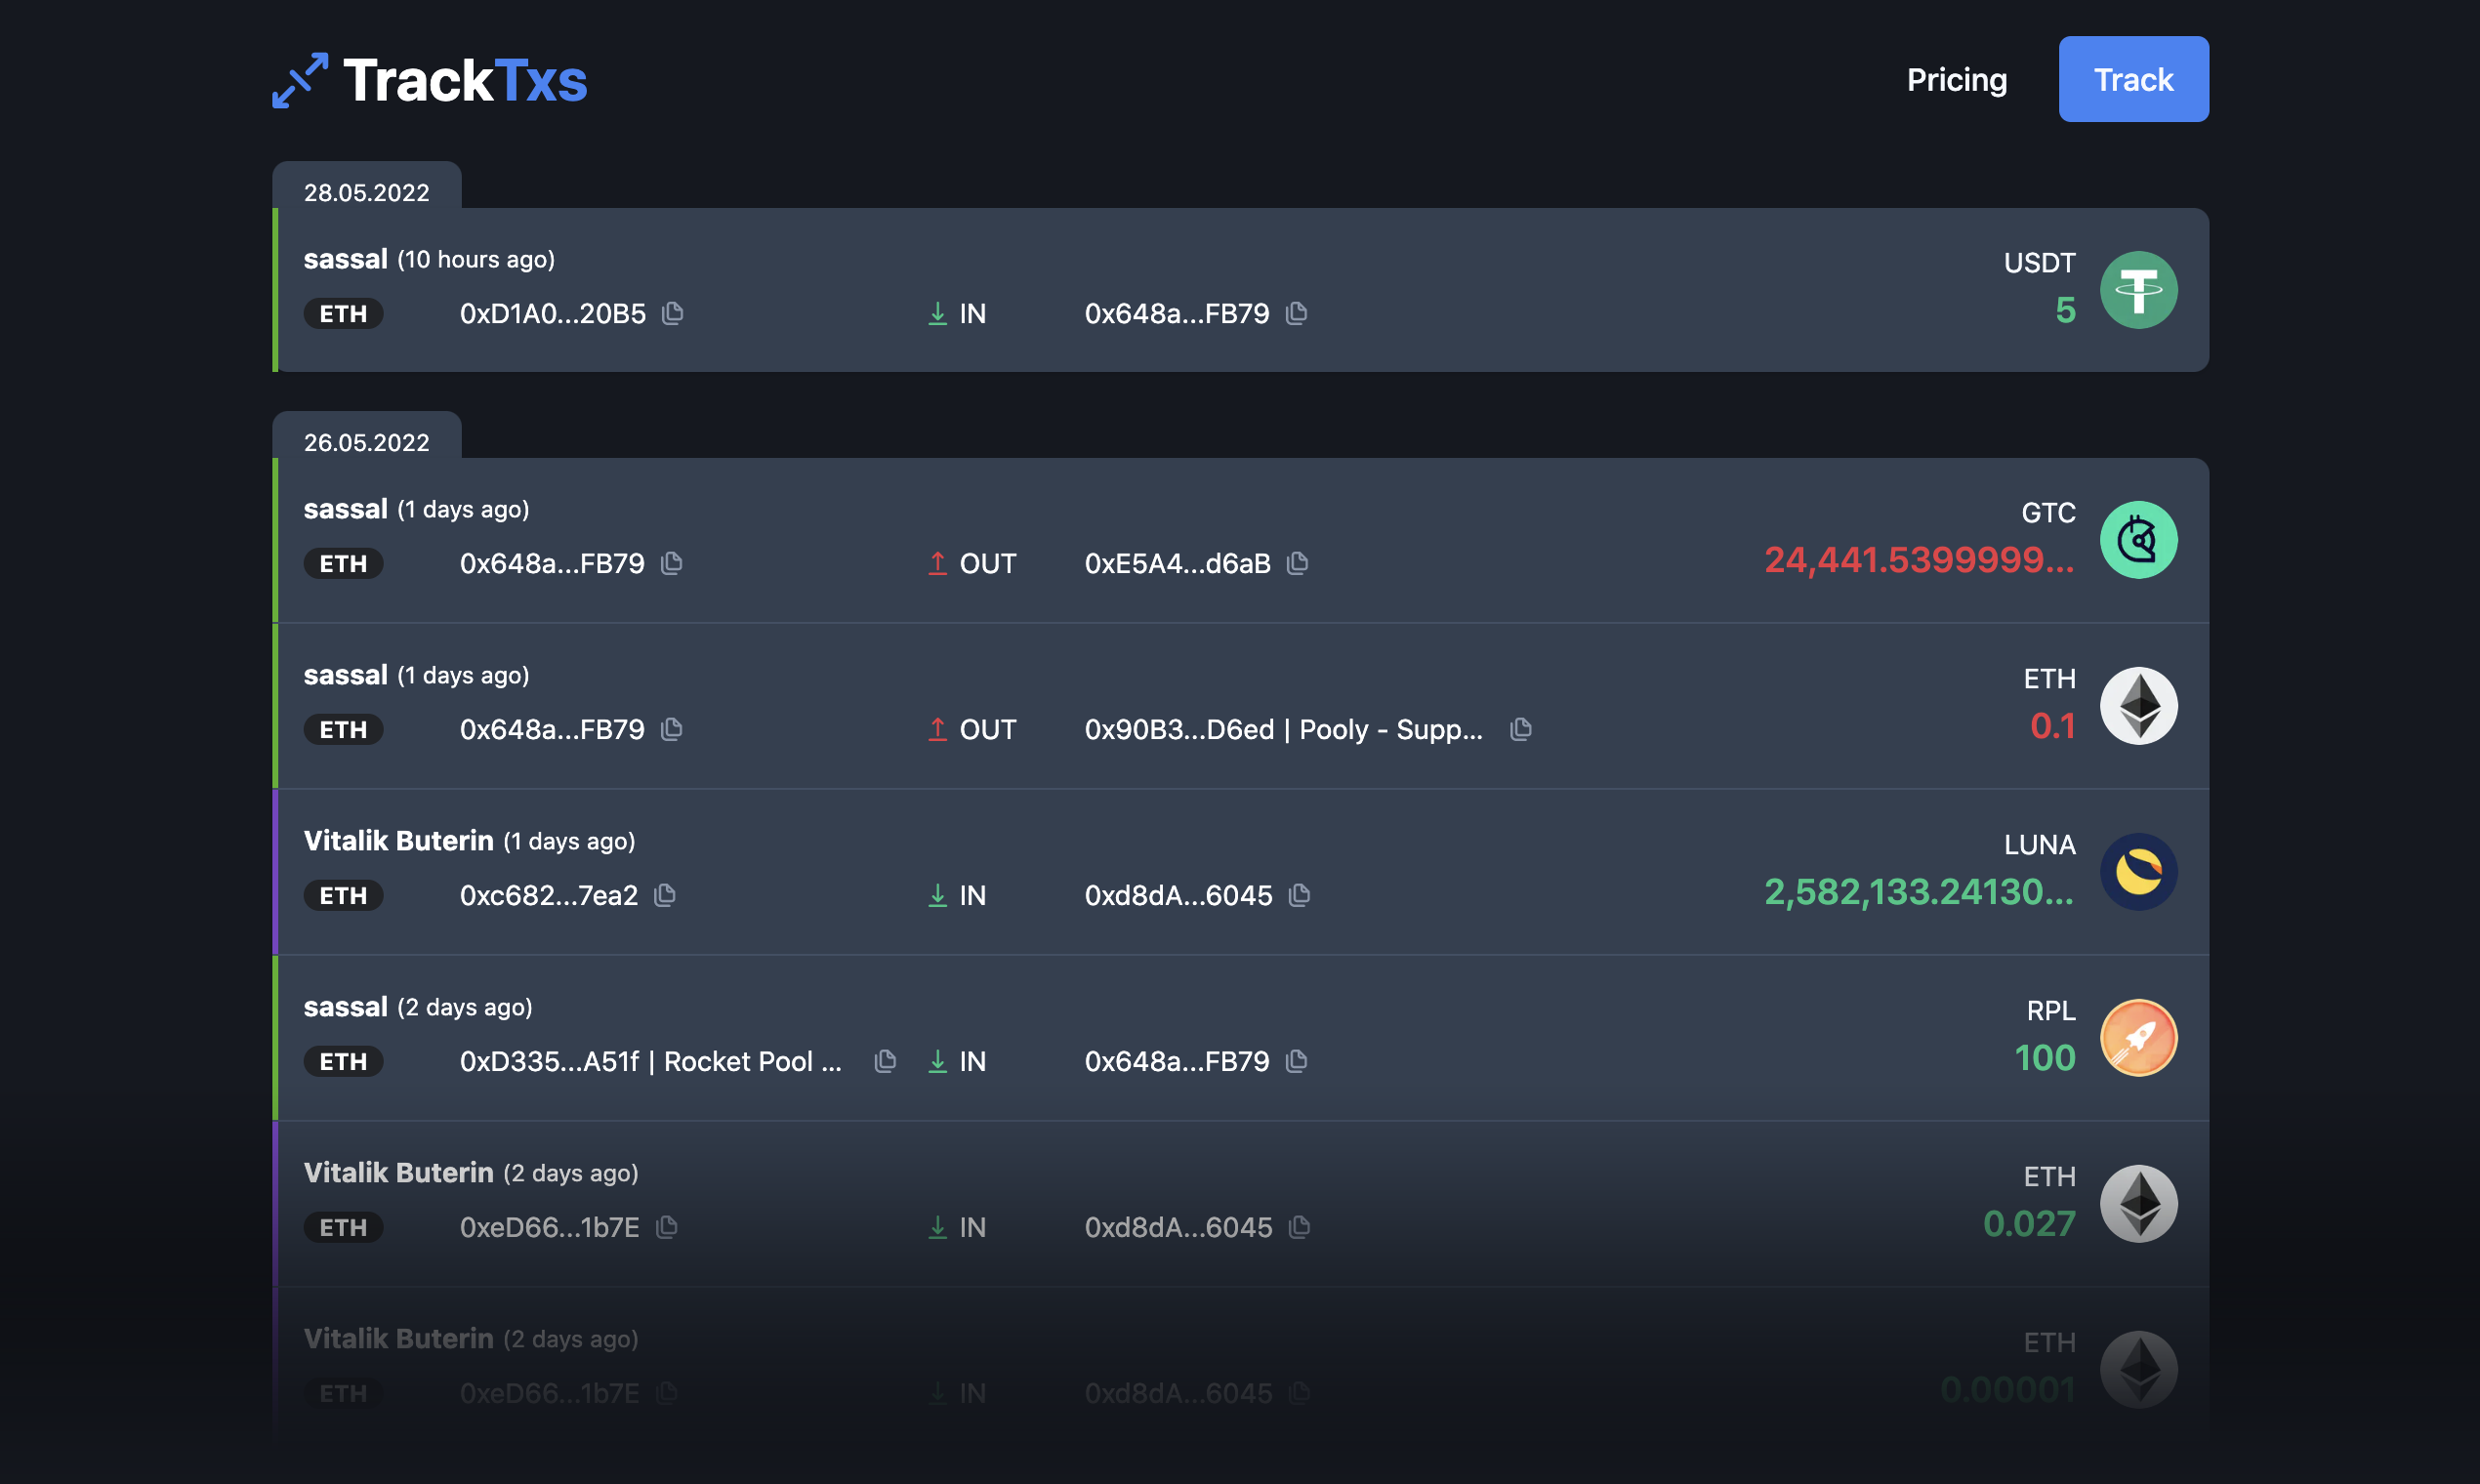The height and width of the screenshot is (1484, 2480).
Task: Click ETH chain badge in LUNA row
Action: pyautogui.click(x=343, y=896)
